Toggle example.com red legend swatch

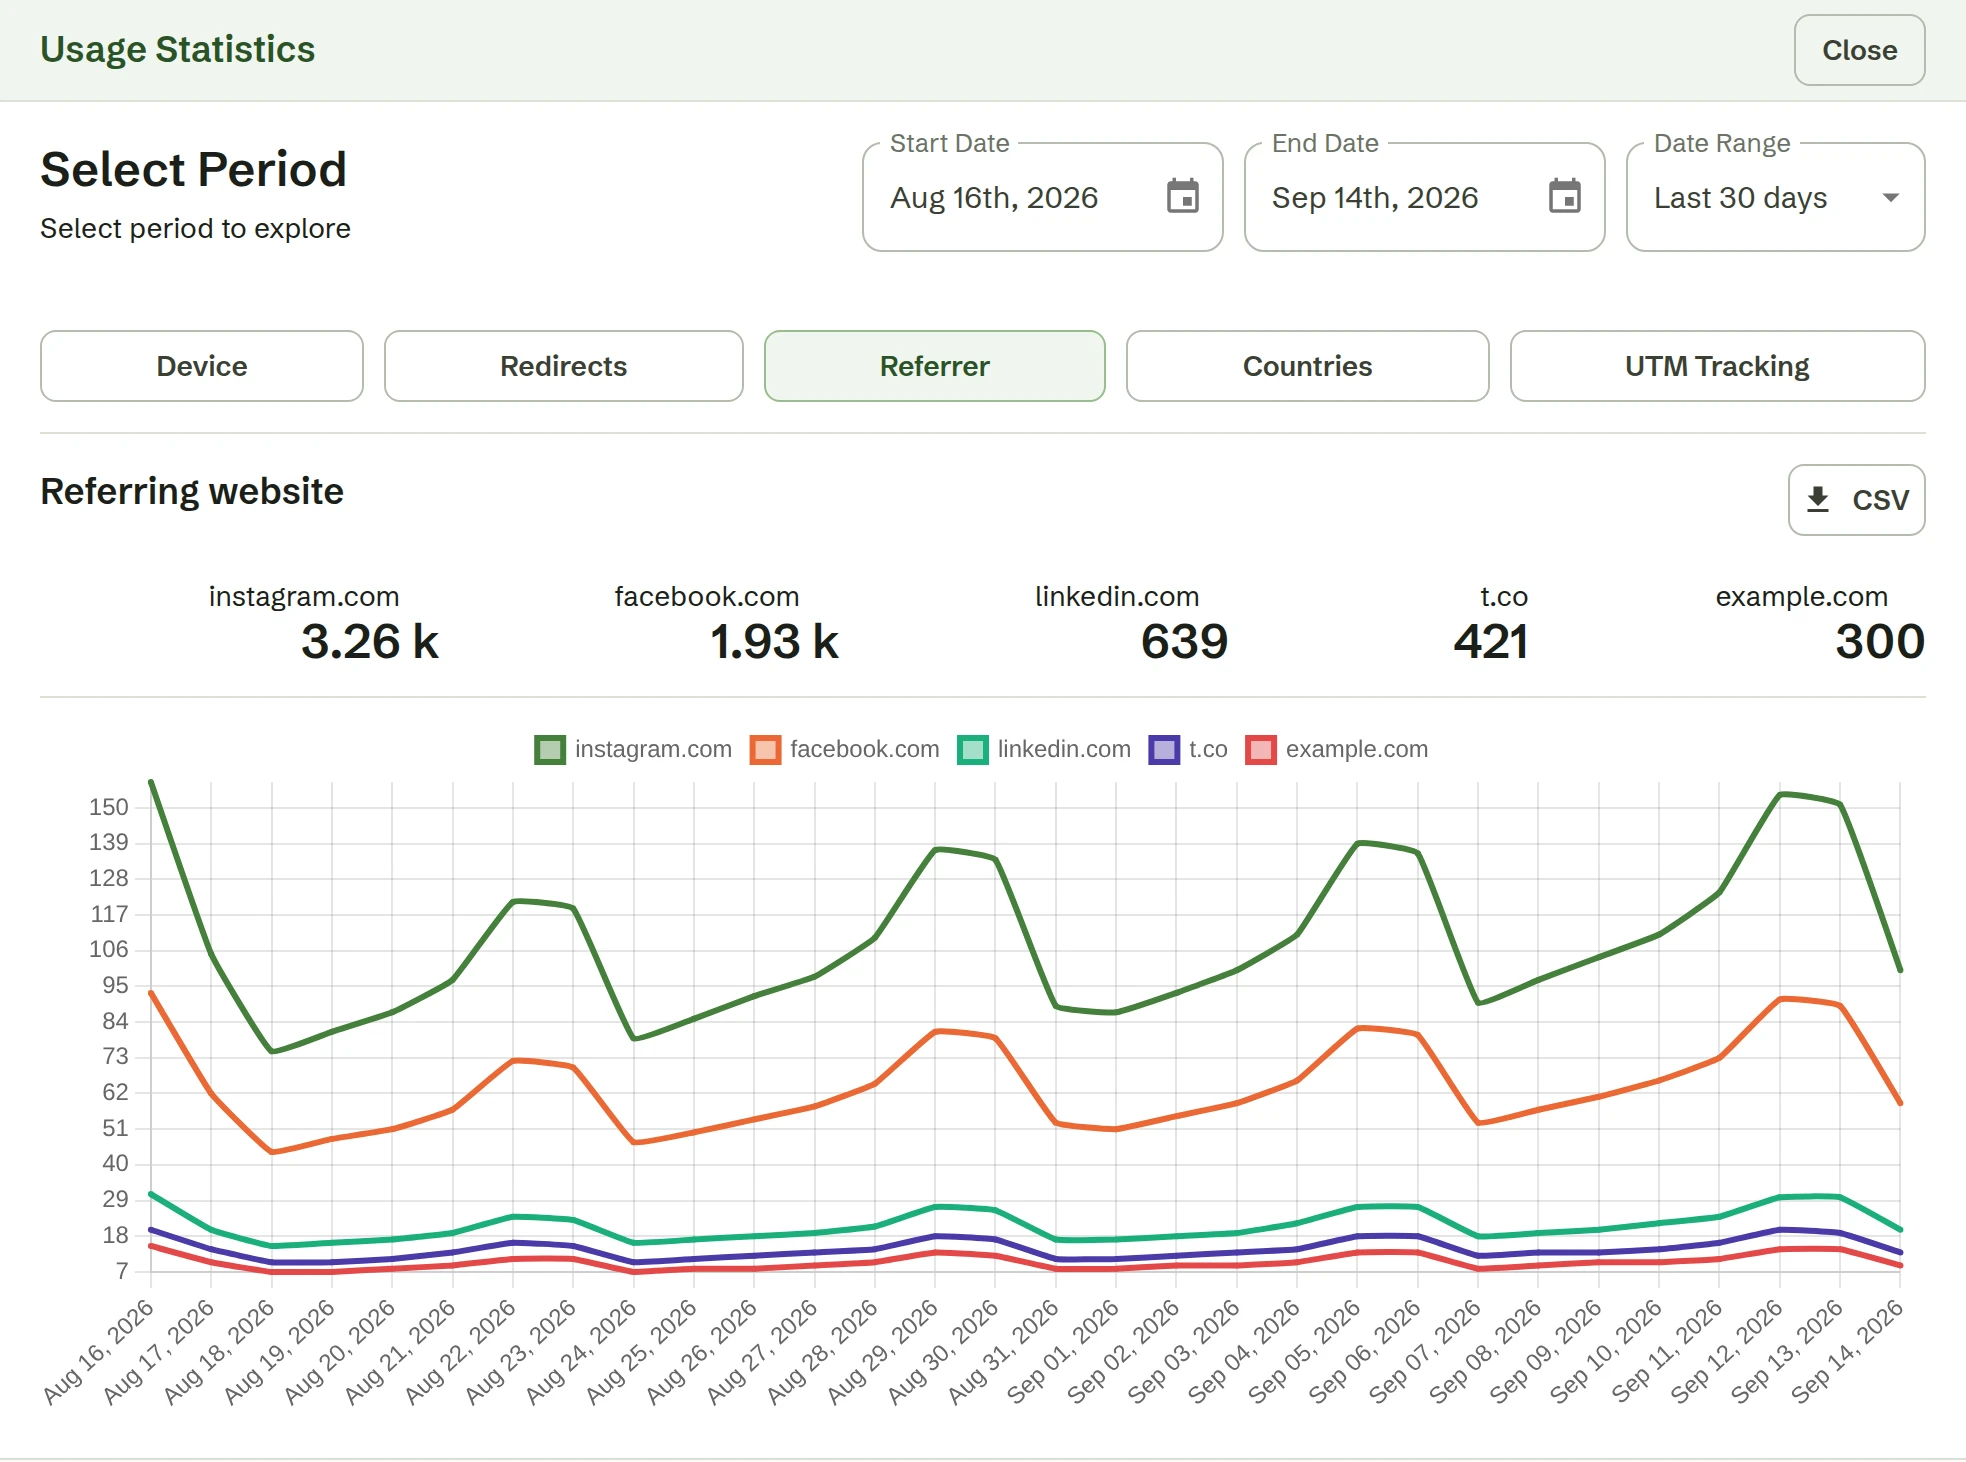1261,750
